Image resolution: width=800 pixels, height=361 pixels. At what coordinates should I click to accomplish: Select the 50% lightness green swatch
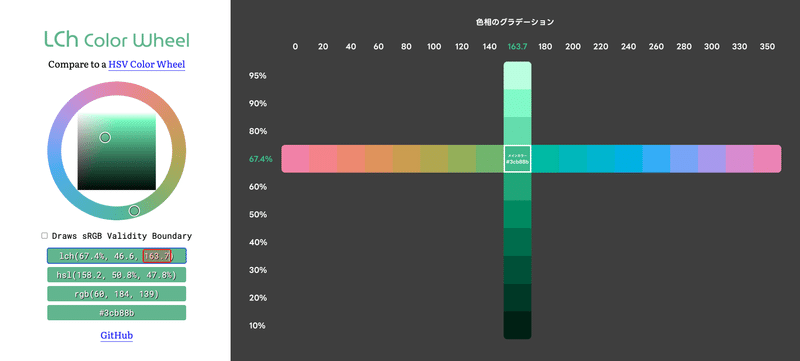[x=517, y=214]
